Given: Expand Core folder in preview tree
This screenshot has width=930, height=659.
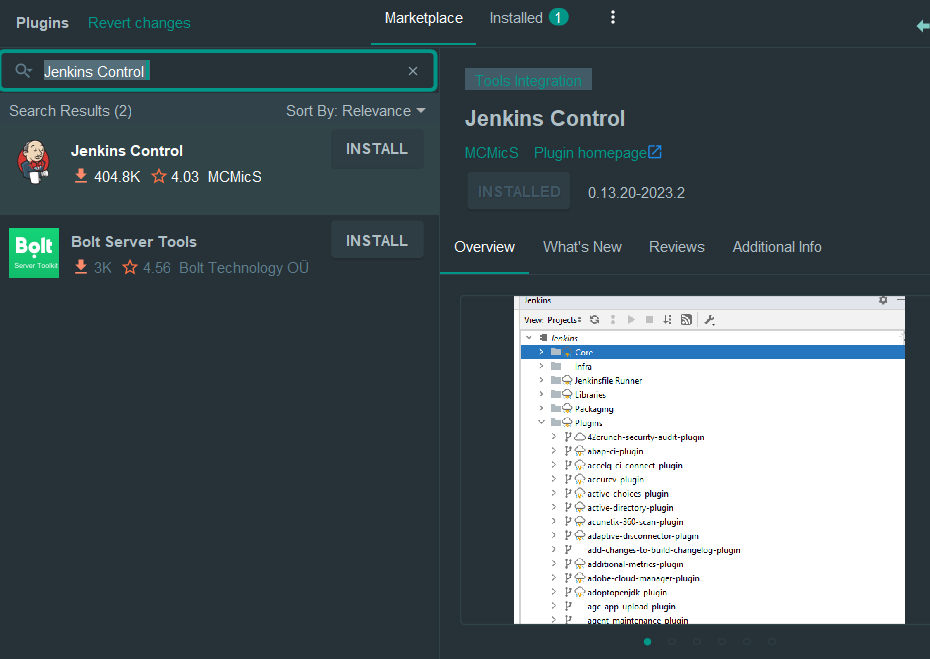Looking at the screenshot, I should coord(541,352).
